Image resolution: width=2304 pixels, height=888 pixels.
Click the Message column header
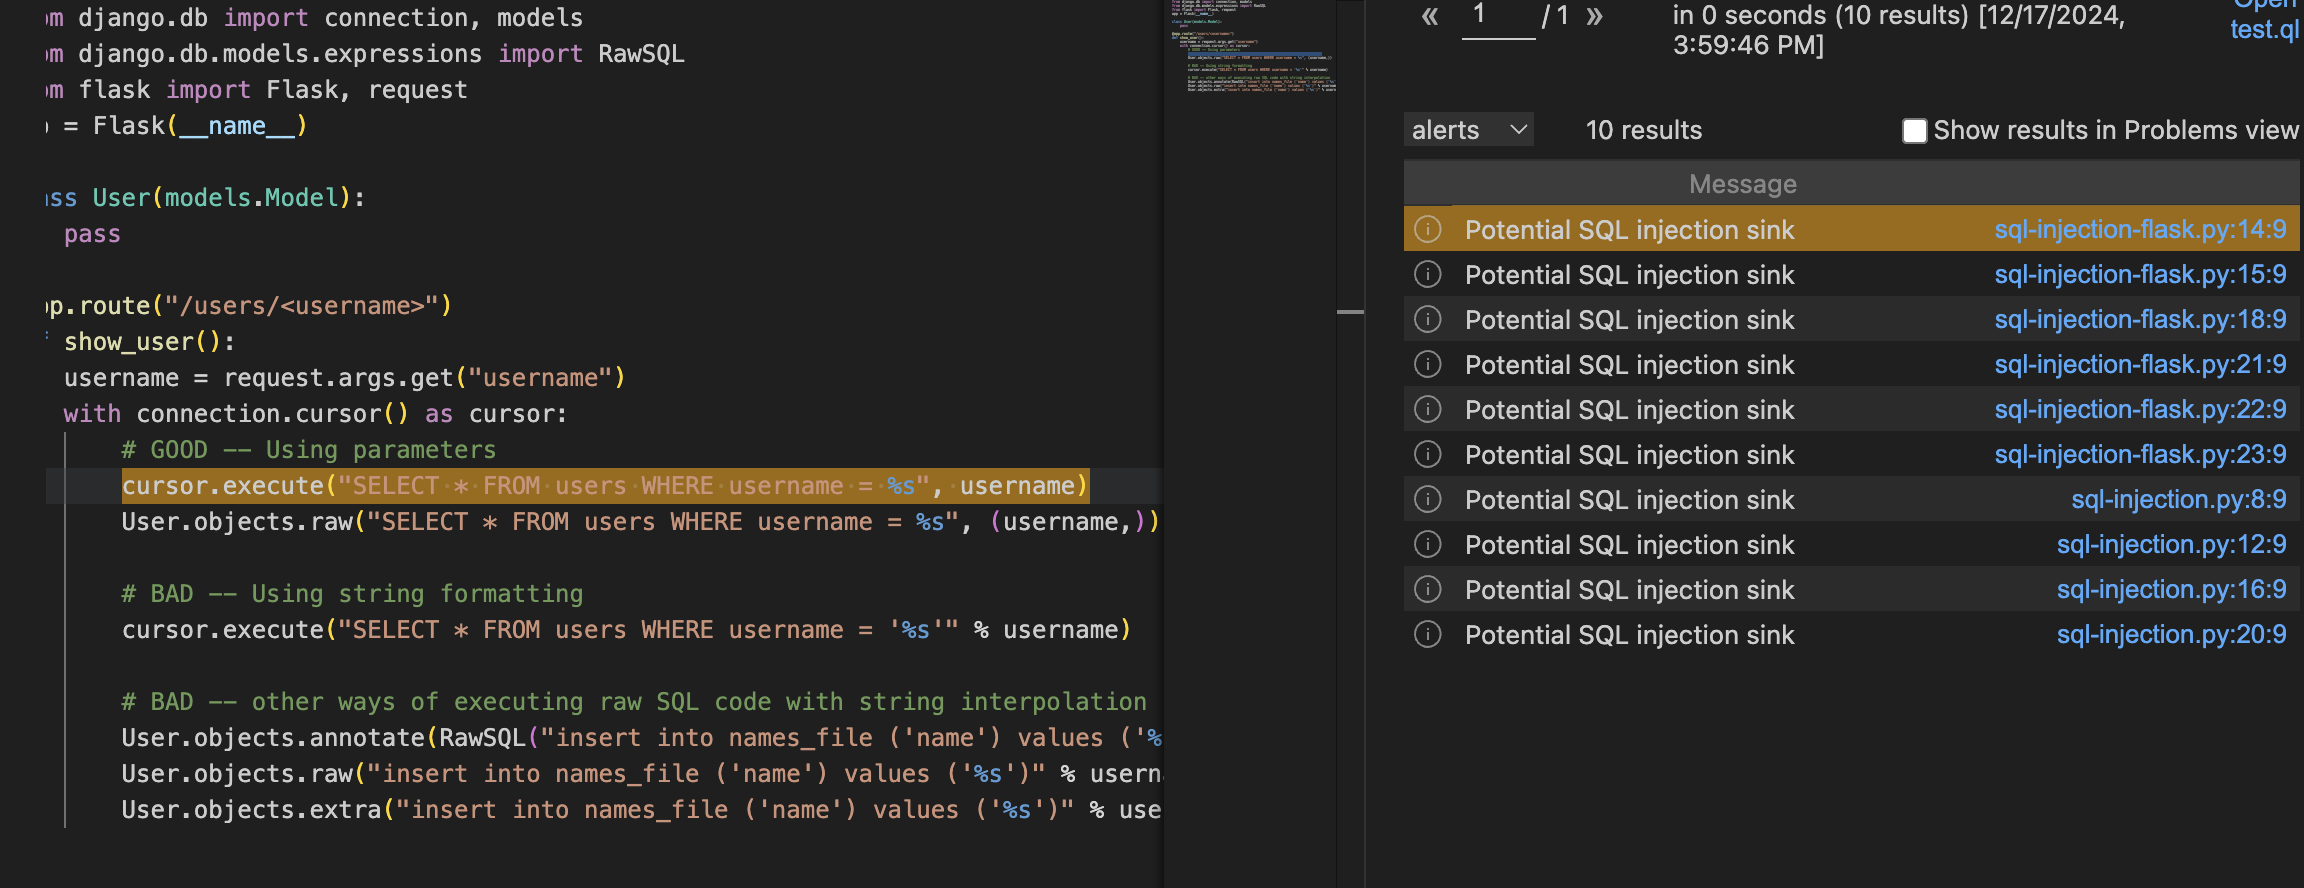tap(1742, 184)
